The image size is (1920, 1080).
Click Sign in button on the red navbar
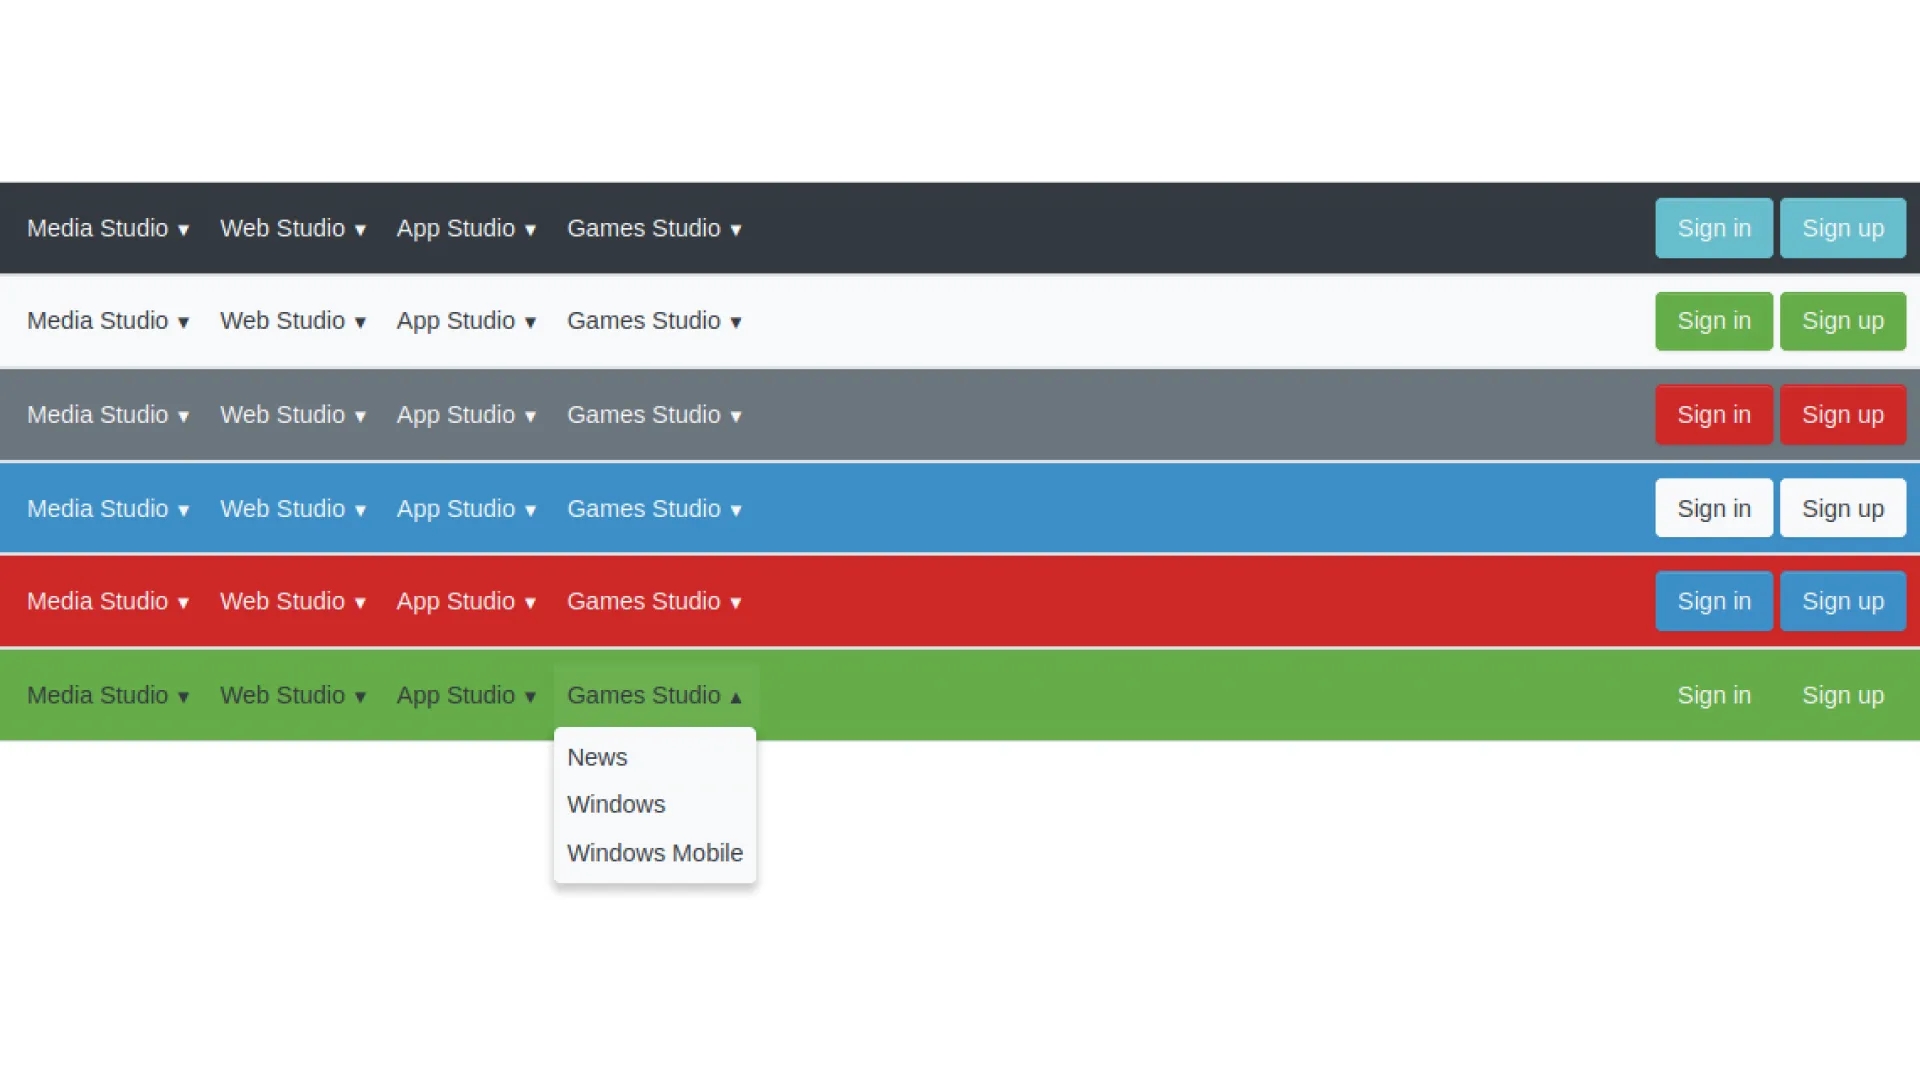[x=1713, y=601]
